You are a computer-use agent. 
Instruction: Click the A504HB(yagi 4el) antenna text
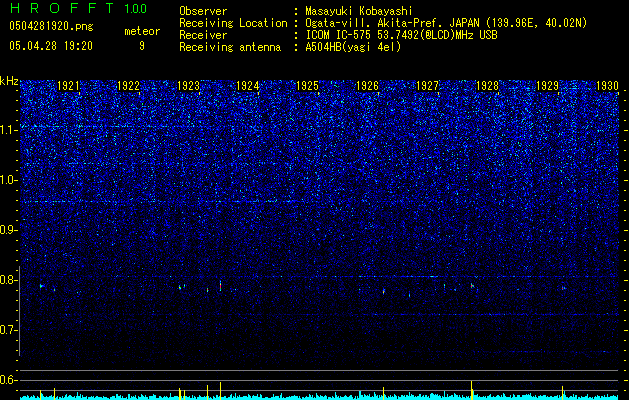pyautogui.click(x=353, y=47)
